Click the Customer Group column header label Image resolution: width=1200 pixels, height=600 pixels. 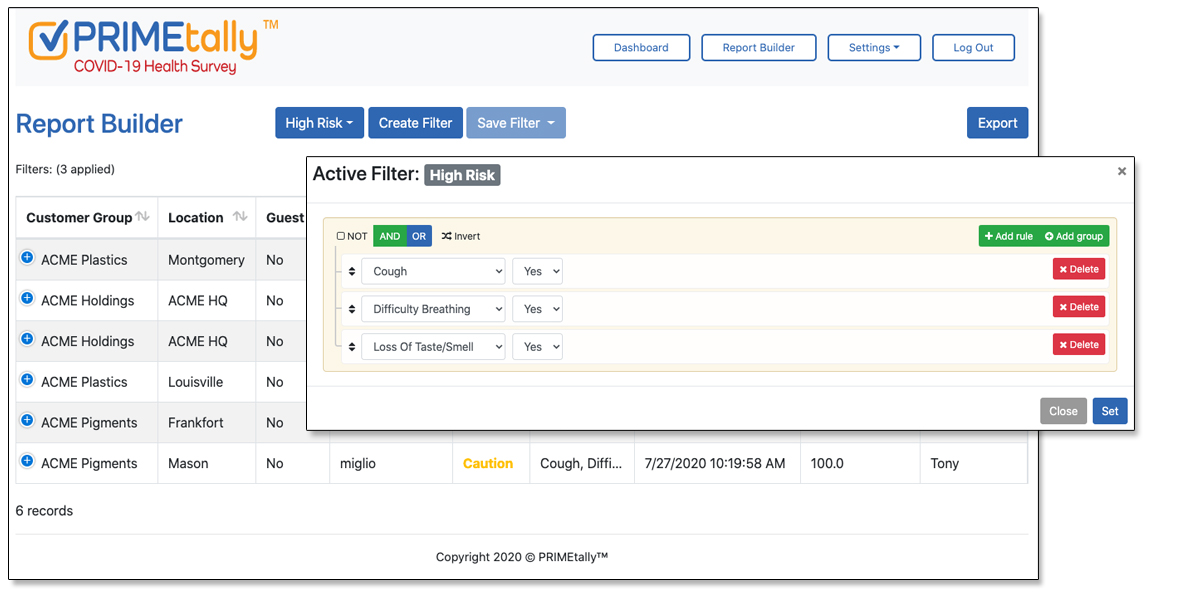point(79,218)
